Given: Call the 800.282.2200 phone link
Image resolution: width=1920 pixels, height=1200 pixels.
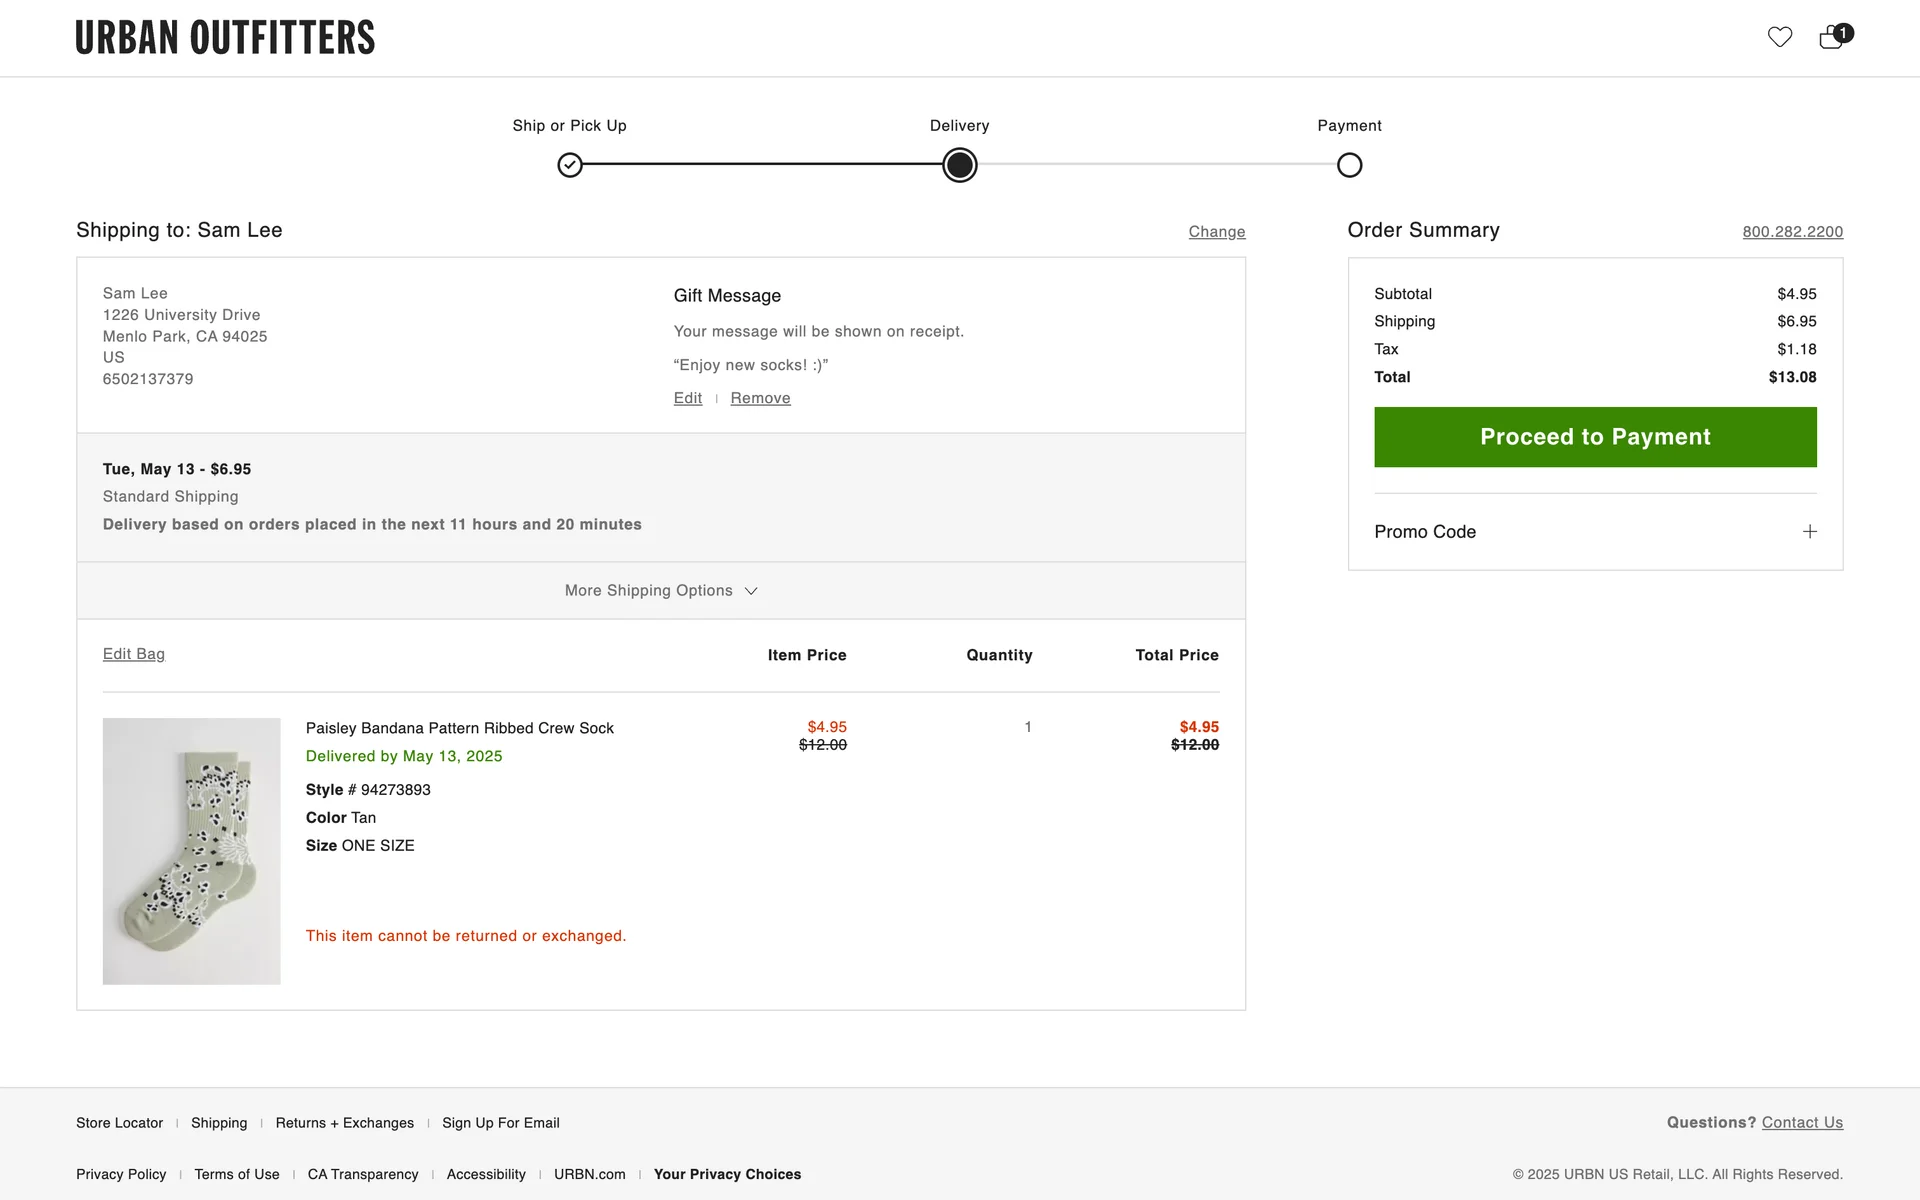Looking at the screenshot, I should point(1792,232).
